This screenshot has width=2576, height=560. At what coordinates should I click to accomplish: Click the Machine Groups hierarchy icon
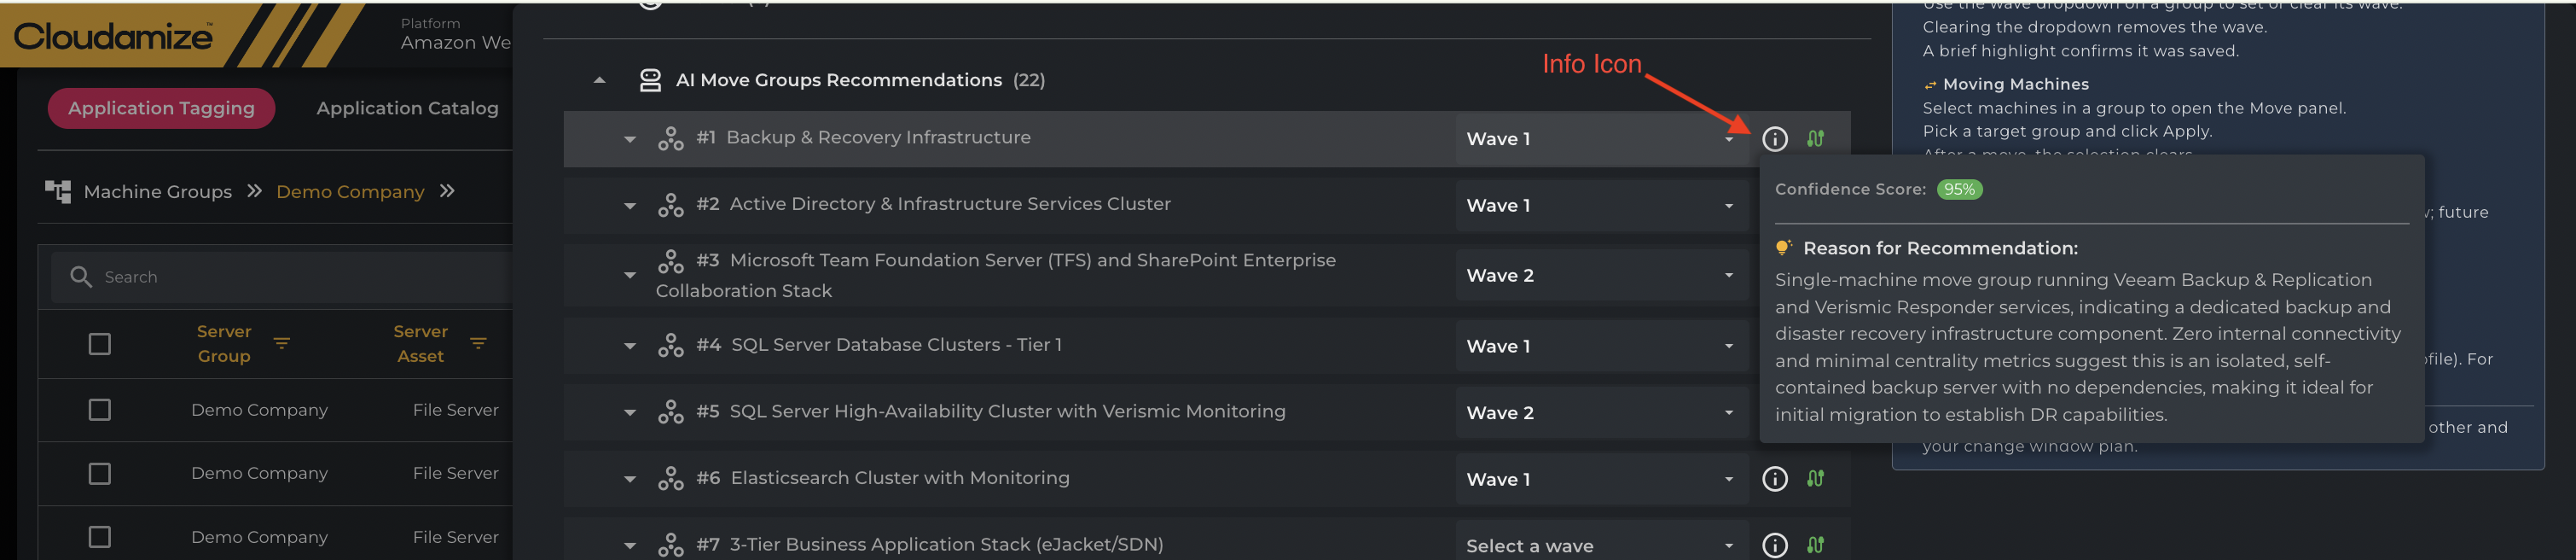(58, 192)
